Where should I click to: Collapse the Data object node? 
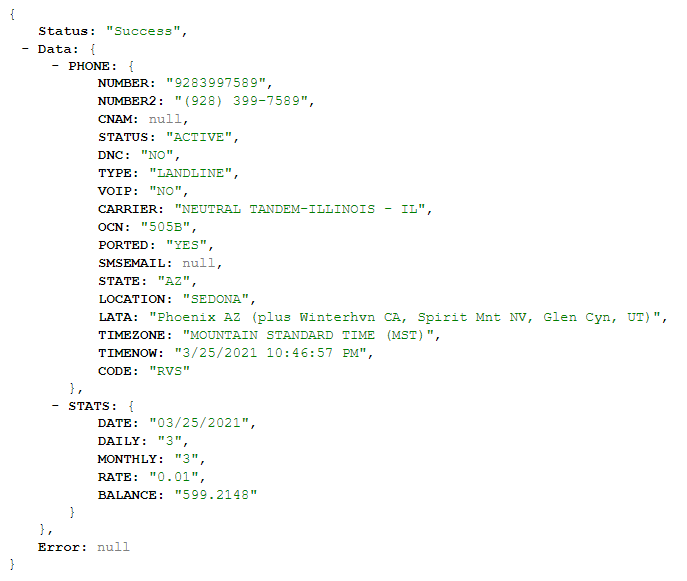[25, 49]
